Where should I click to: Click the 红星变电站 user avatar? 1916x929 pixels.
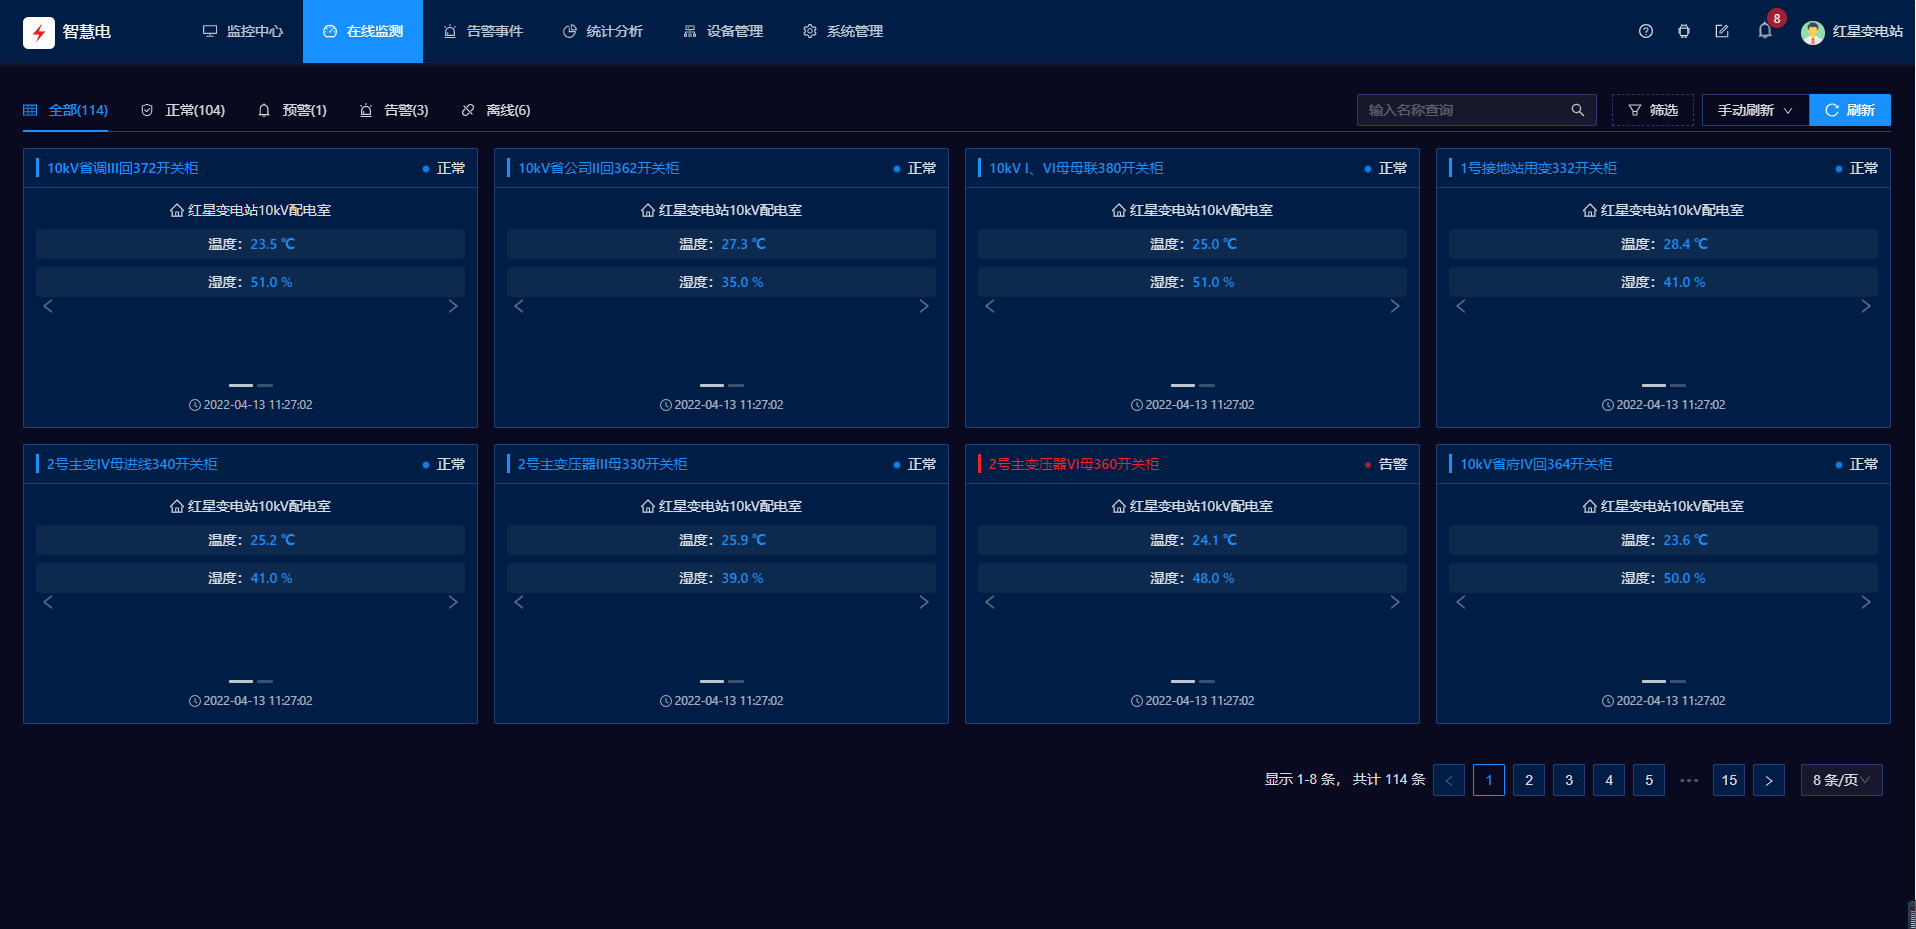[x=1812, y=32]
